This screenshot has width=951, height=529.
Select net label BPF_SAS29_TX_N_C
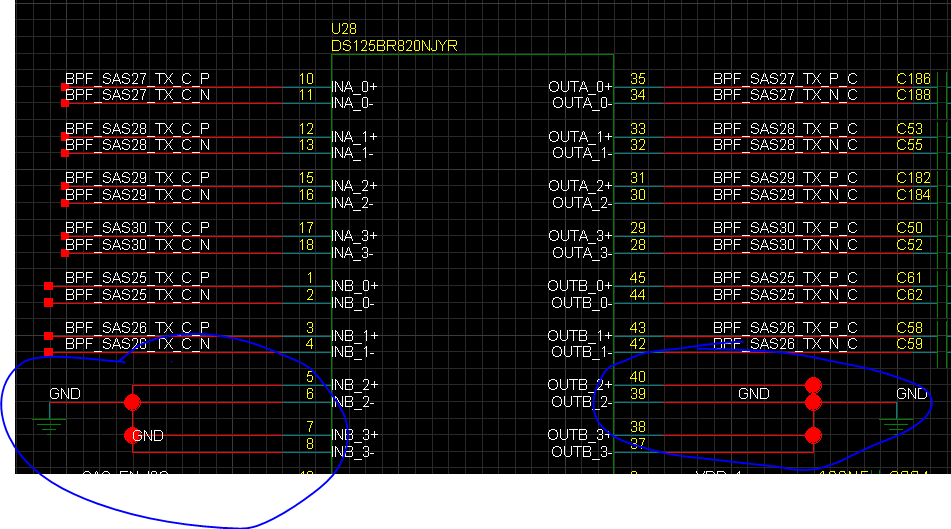click(x=785, y=195)
